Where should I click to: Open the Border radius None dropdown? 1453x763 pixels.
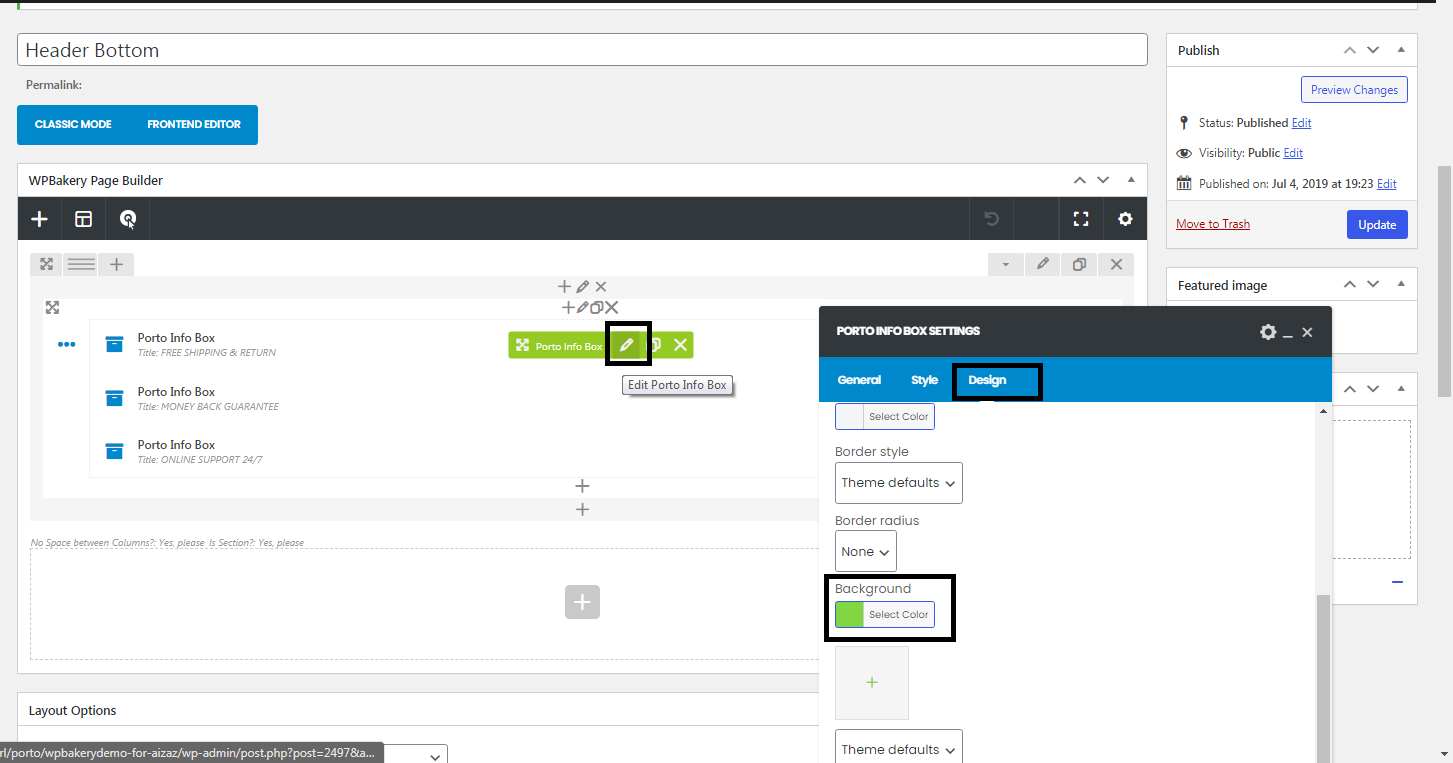(866, 552)
